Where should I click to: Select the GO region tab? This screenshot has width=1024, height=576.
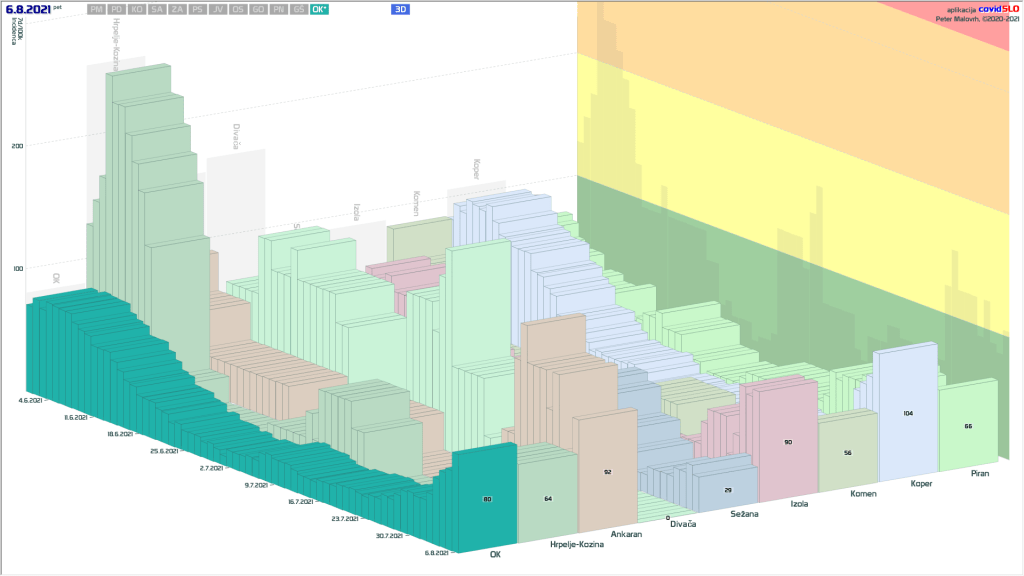[x=258, y=9]
